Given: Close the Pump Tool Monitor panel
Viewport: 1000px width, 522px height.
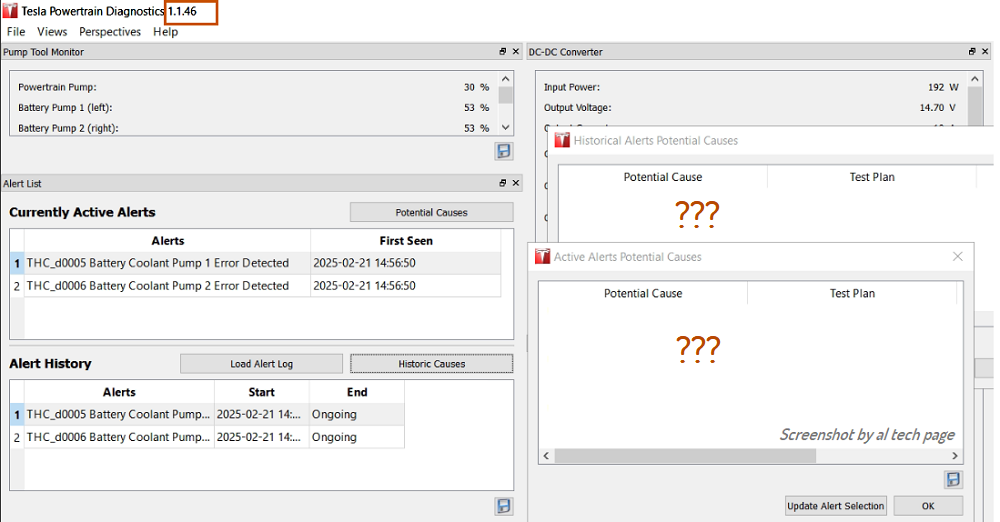Looking at the screenshot, I should click(516, 52).
